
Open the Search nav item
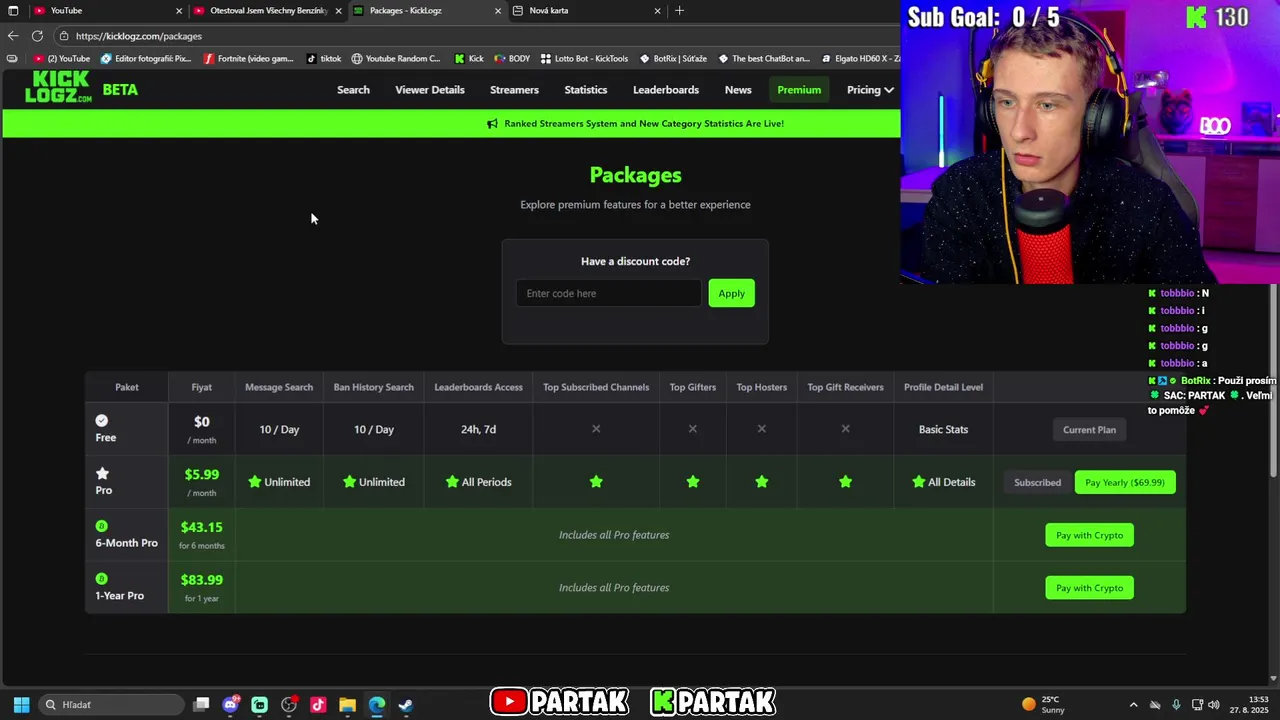pyautogui.click(x=353, y=90)
